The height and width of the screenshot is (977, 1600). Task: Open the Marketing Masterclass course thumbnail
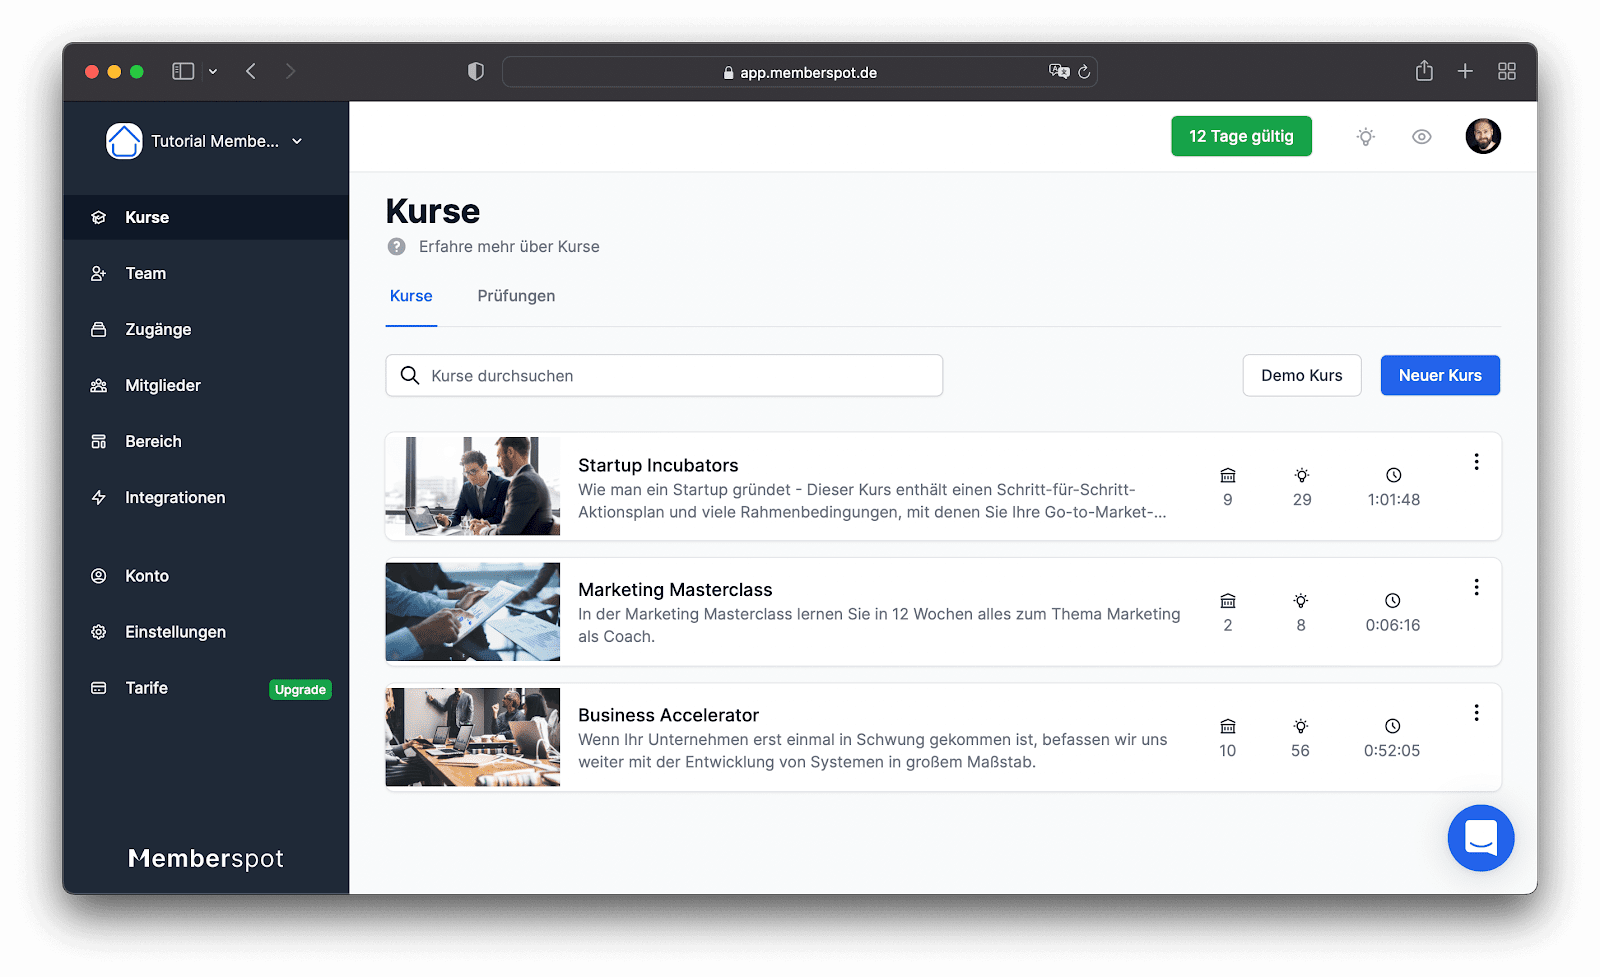click(473, 612)
